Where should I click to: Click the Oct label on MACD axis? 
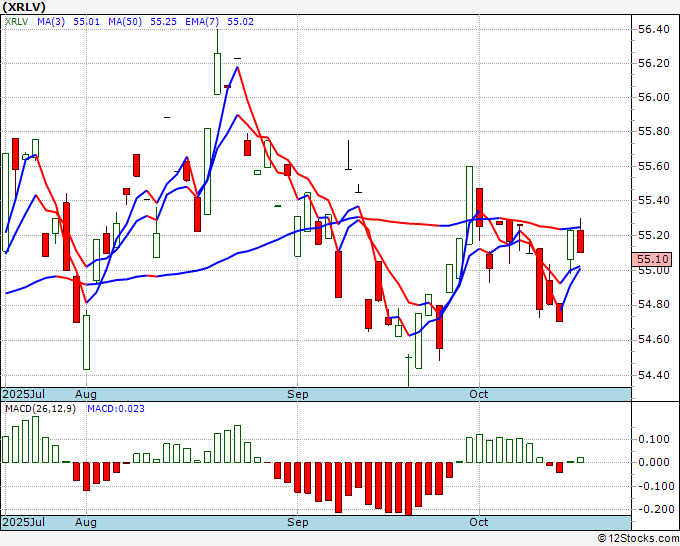[479, 522]
